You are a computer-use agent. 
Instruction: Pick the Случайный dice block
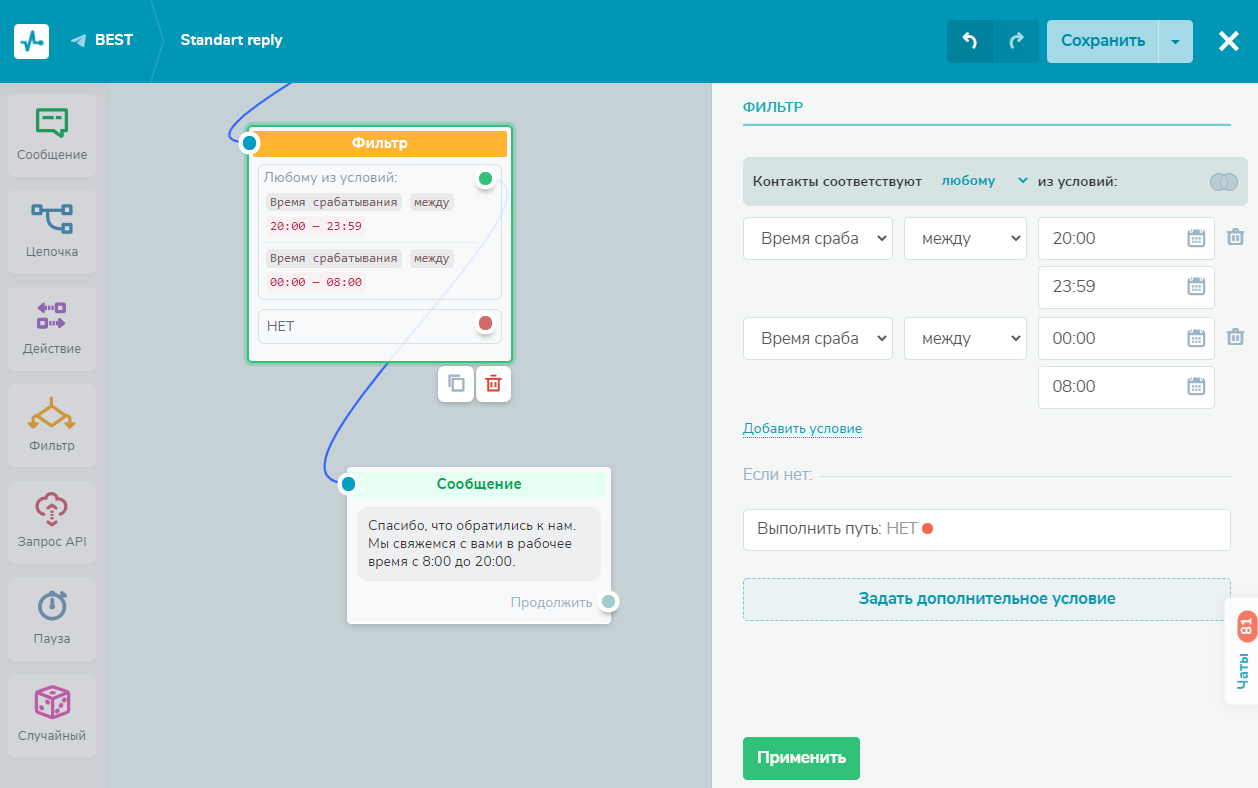coord(52,714)
